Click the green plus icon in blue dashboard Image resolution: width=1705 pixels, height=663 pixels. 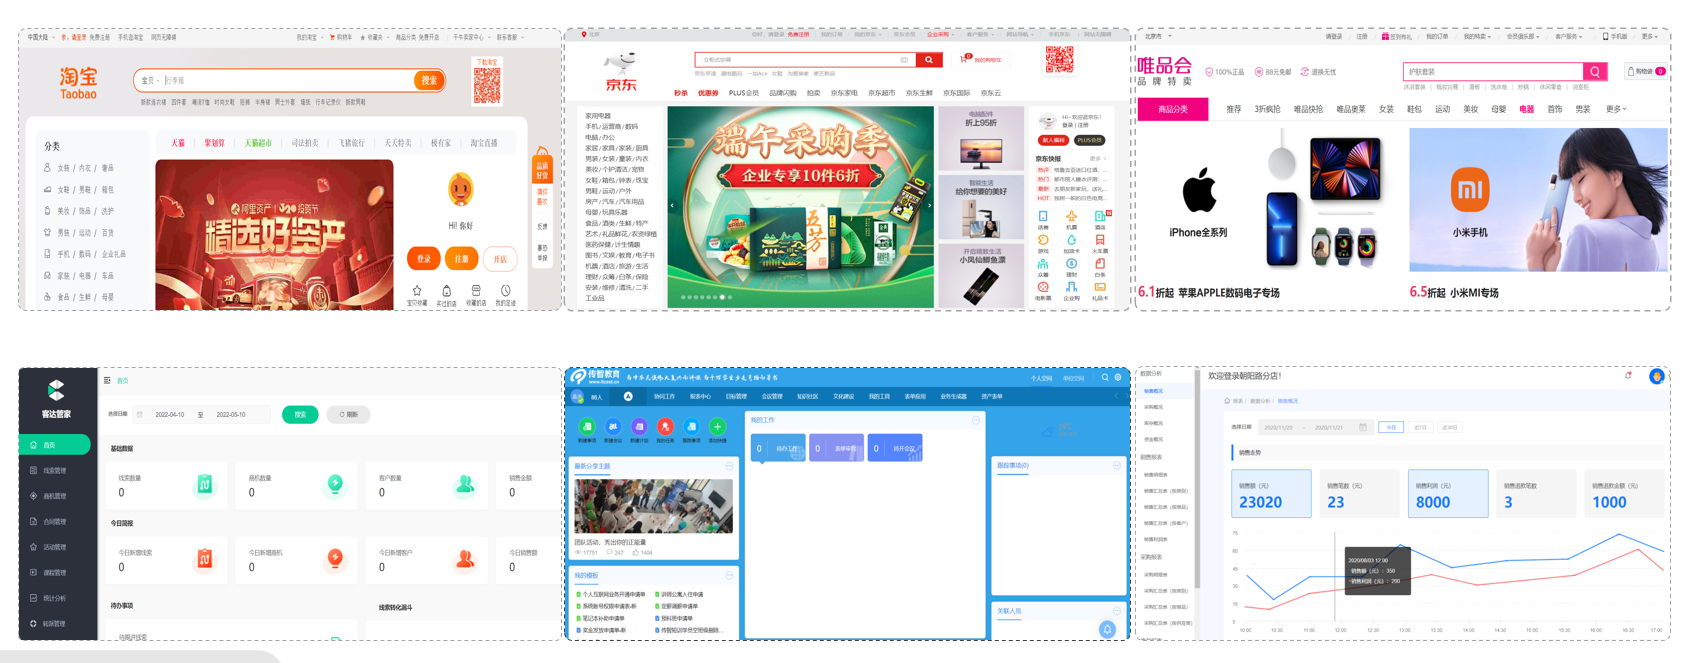coord(717,427)
